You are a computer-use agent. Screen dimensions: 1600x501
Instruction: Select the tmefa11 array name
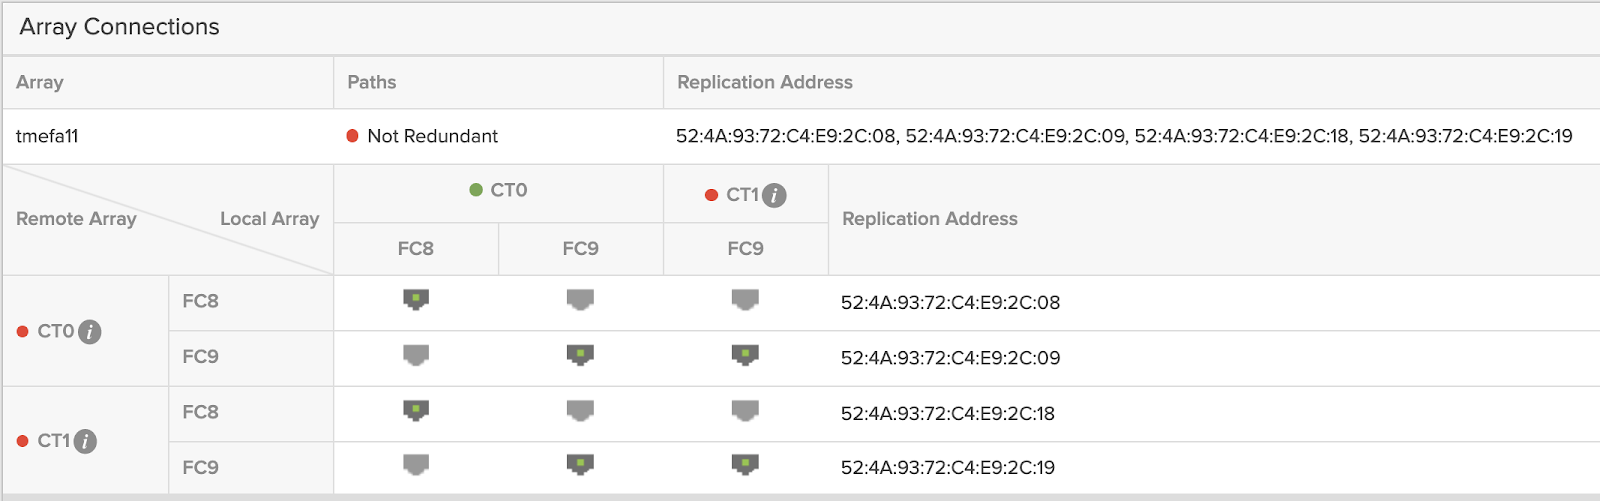click(x=47, y=136)
